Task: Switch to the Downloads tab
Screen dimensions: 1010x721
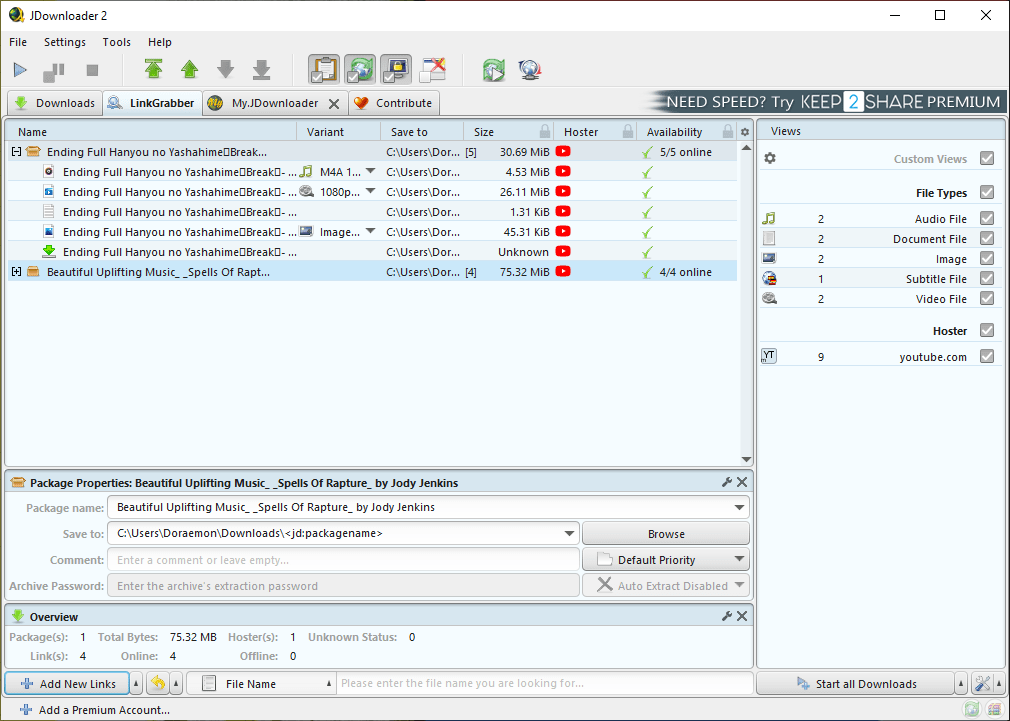Action: 55,102
